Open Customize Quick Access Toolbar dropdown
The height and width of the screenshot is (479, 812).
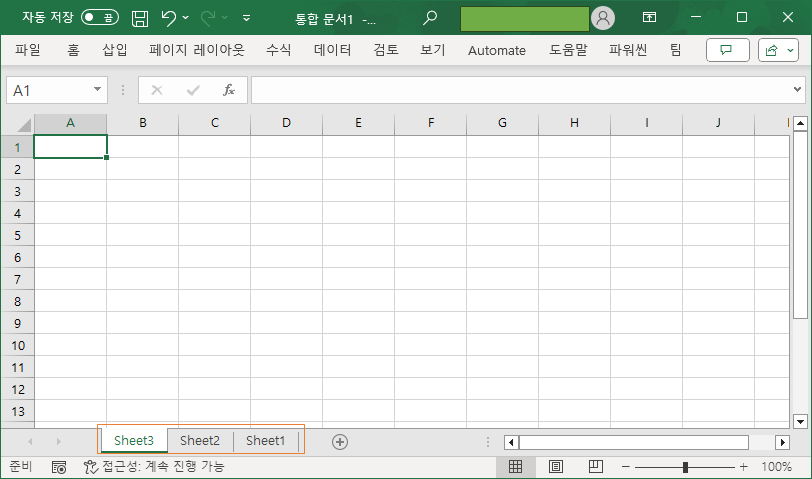246,18
